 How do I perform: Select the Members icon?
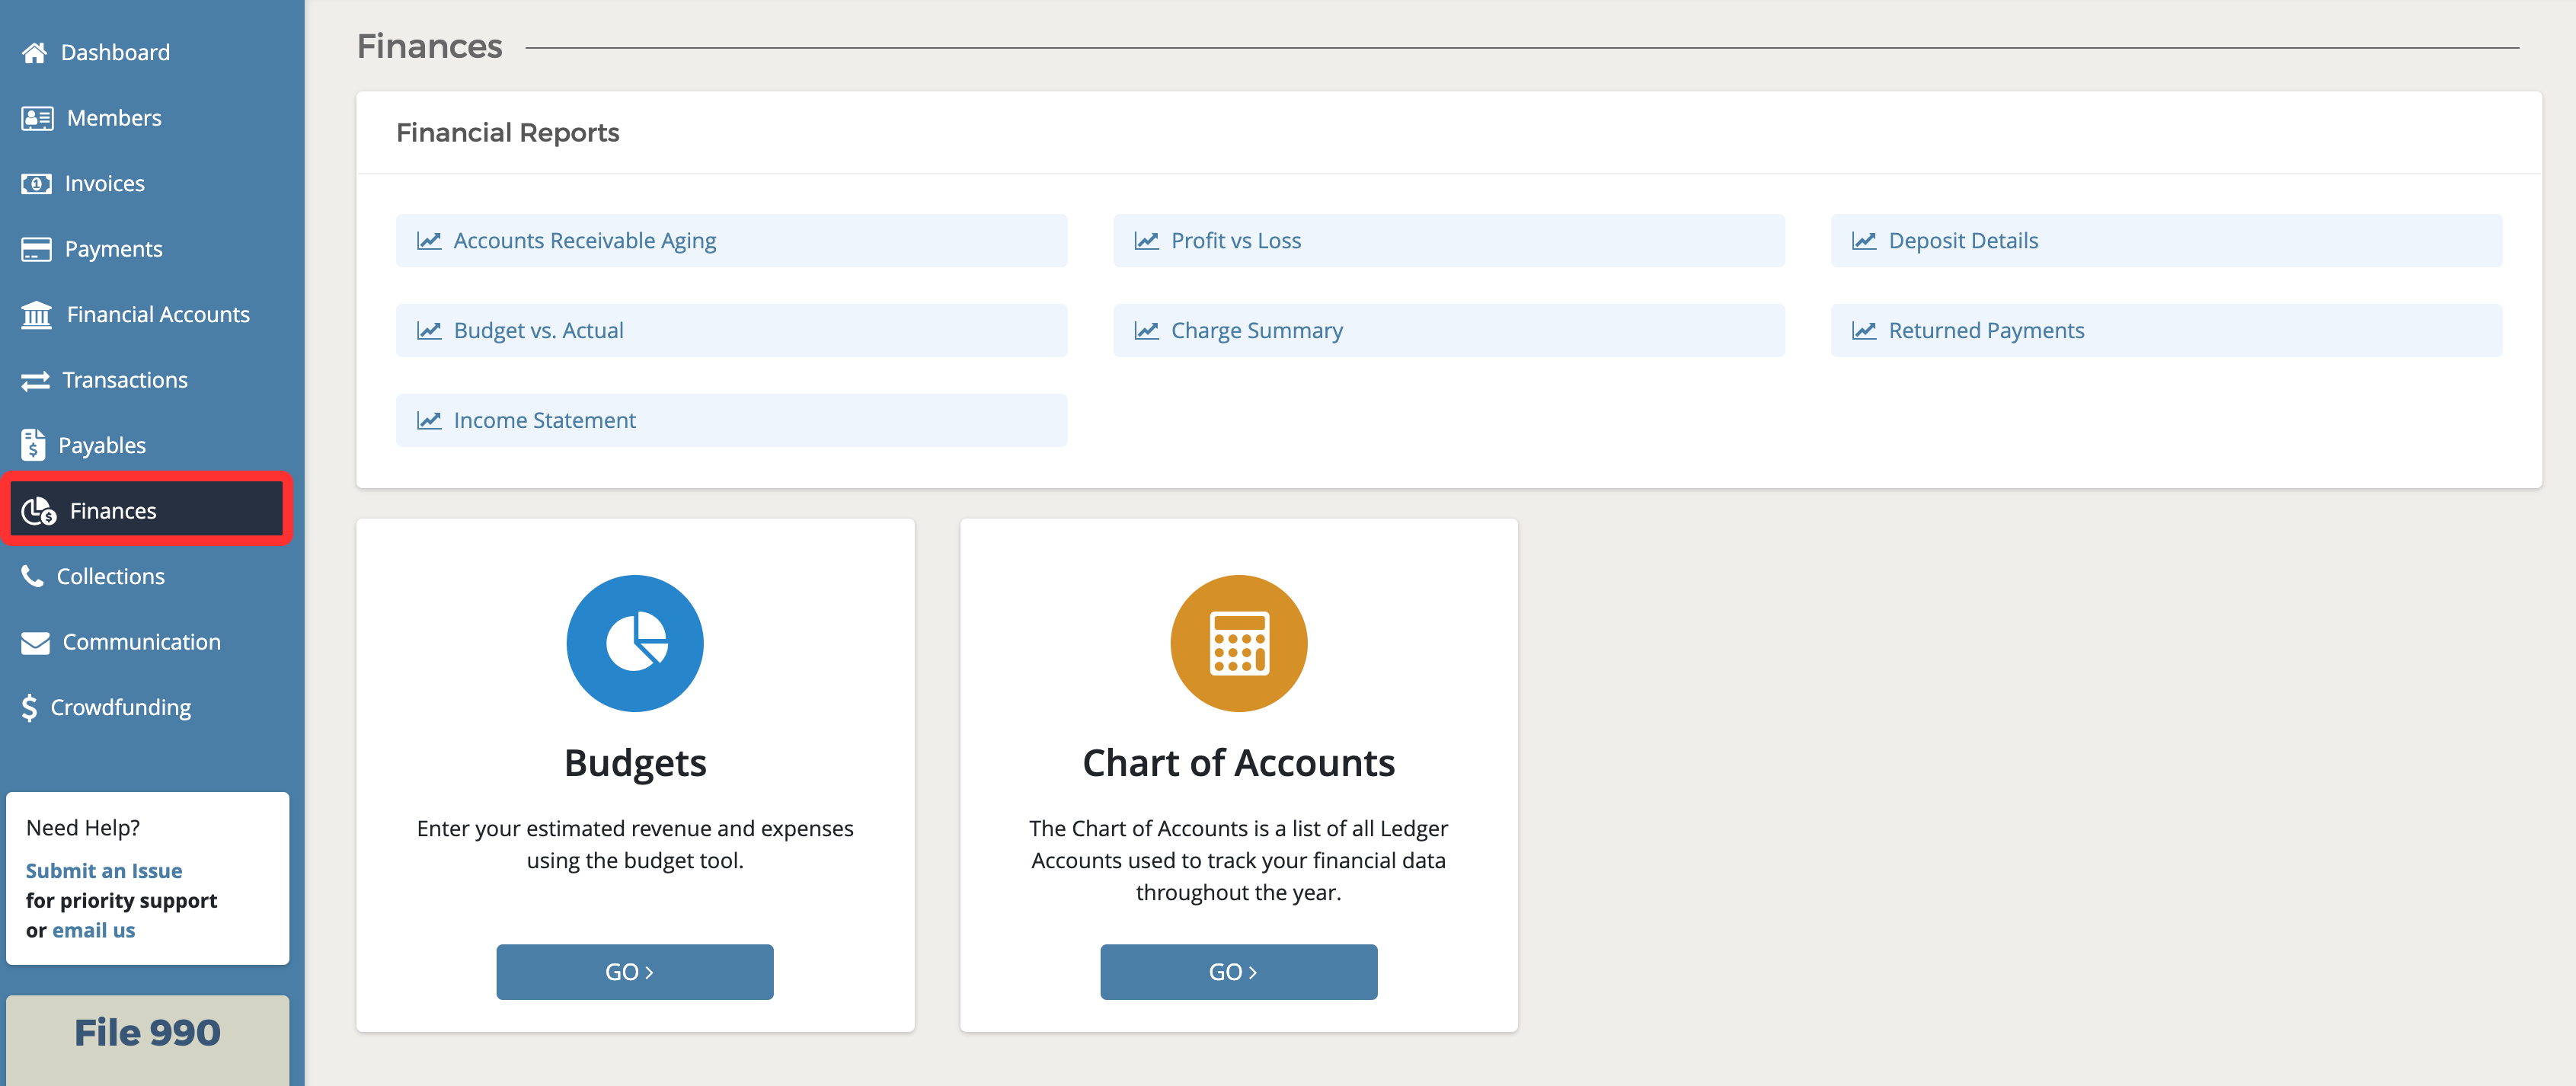36,117
